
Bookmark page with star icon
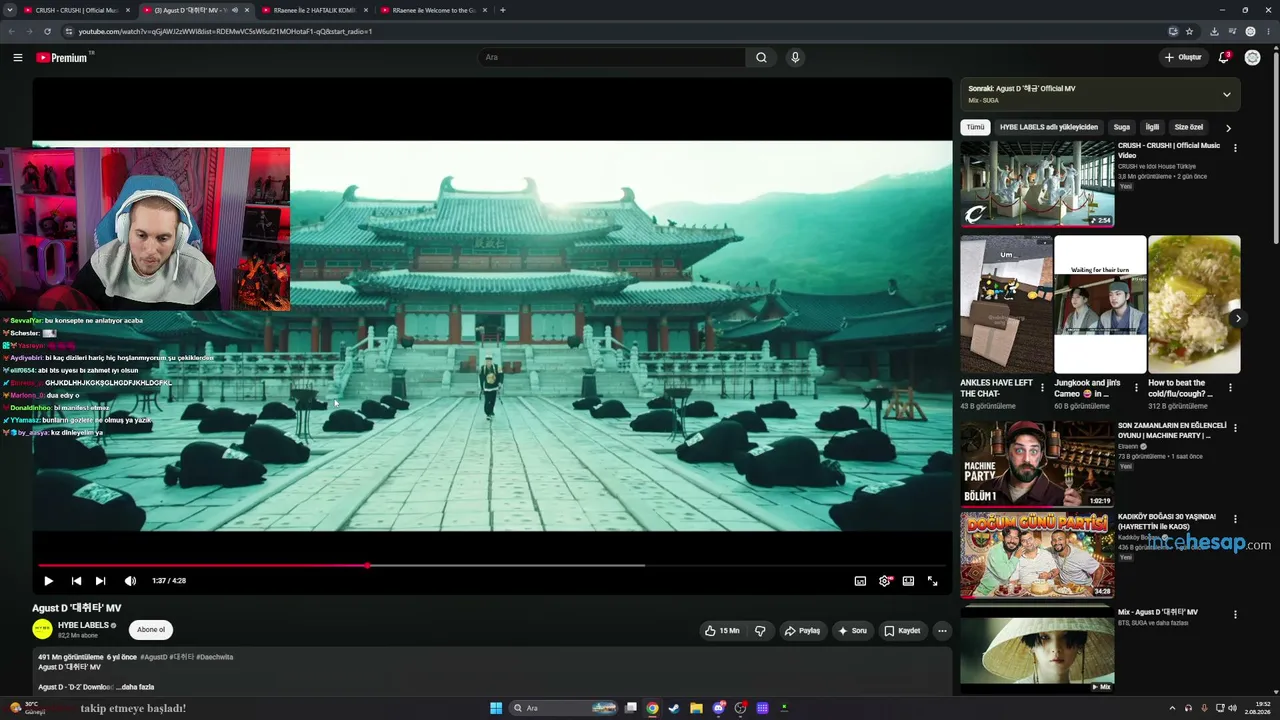click(1189, 31)
